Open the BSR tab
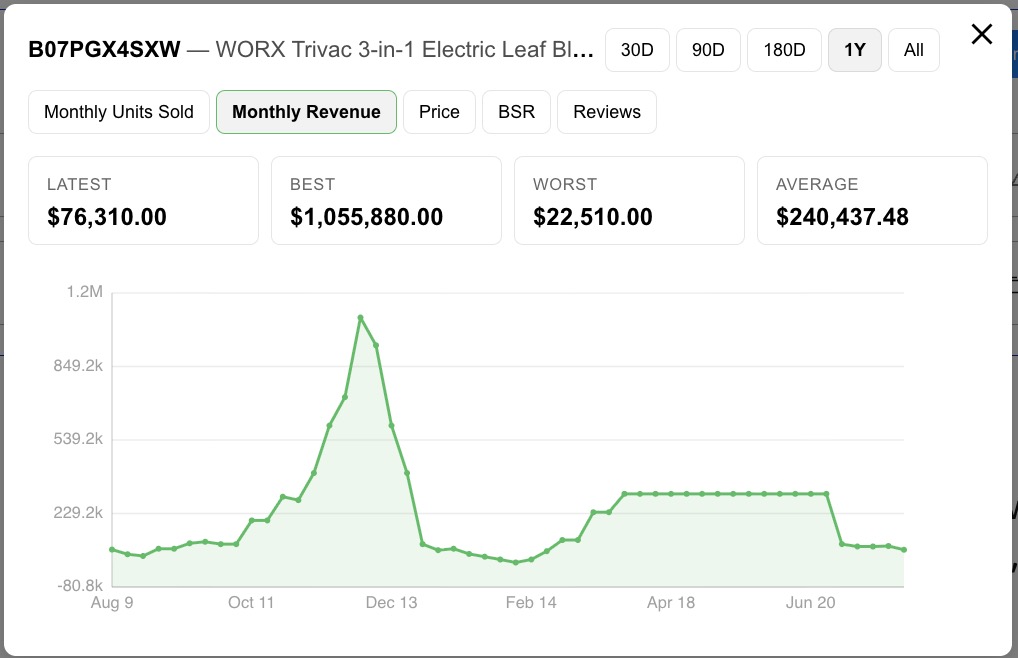Screen dimensions: 1018x658 pos(516,112)
